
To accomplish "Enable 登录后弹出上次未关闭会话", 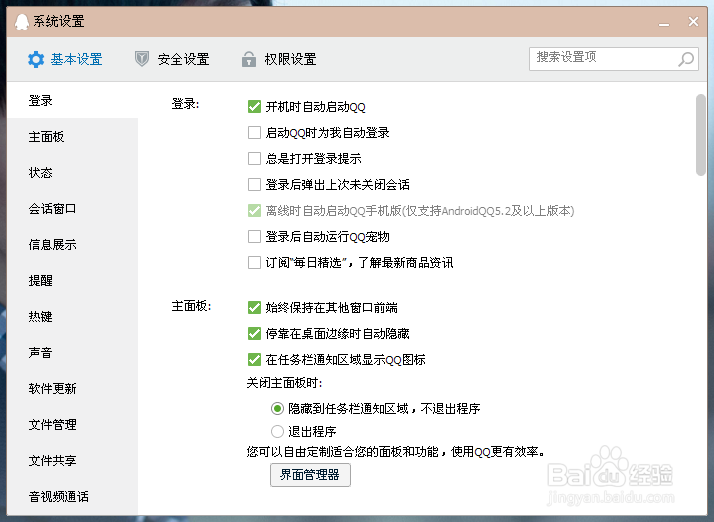I will click(254, 184).
